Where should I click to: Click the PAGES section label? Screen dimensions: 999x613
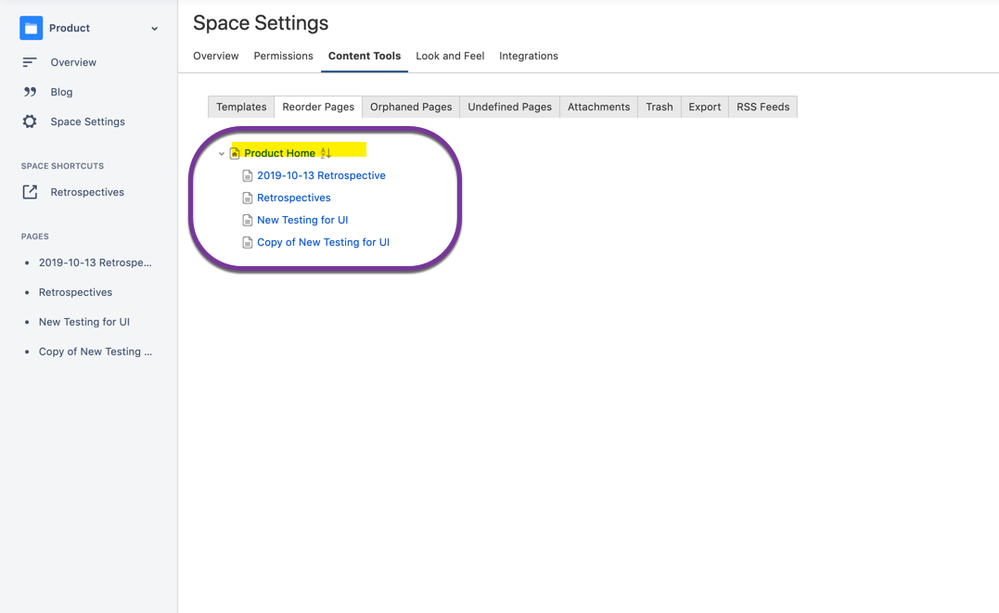click(x=35, y=236)
